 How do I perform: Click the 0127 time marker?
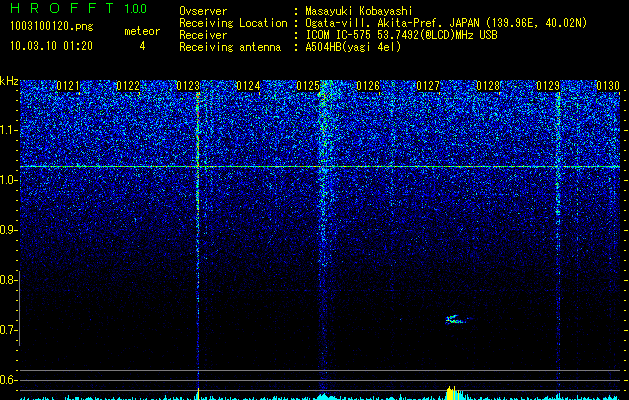(428, 86)
